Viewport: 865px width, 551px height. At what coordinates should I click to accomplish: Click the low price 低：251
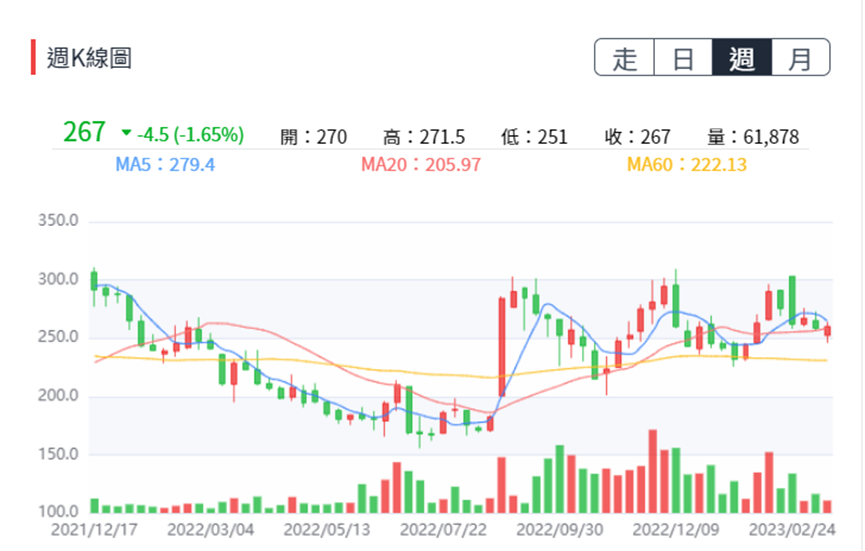pyautogui.click(x=534, y=137)
